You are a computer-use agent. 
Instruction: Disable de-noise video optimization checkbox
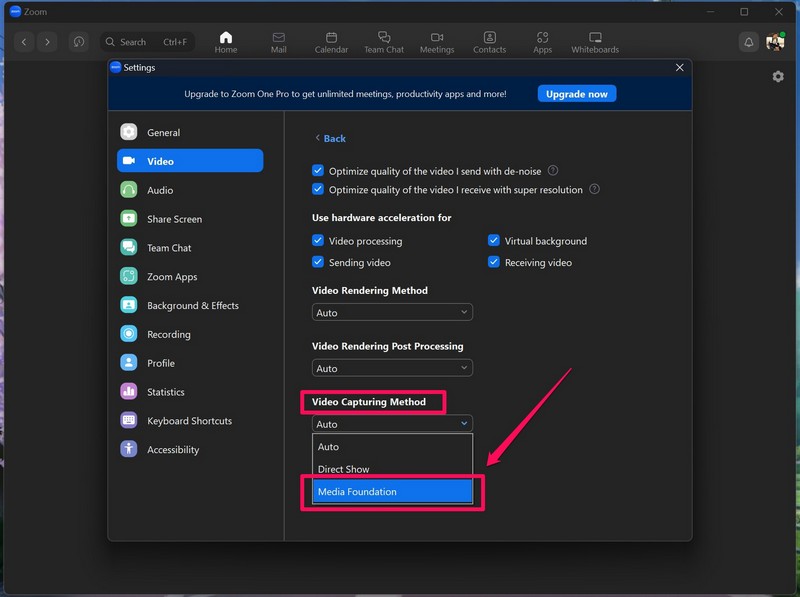click(318, 171)
